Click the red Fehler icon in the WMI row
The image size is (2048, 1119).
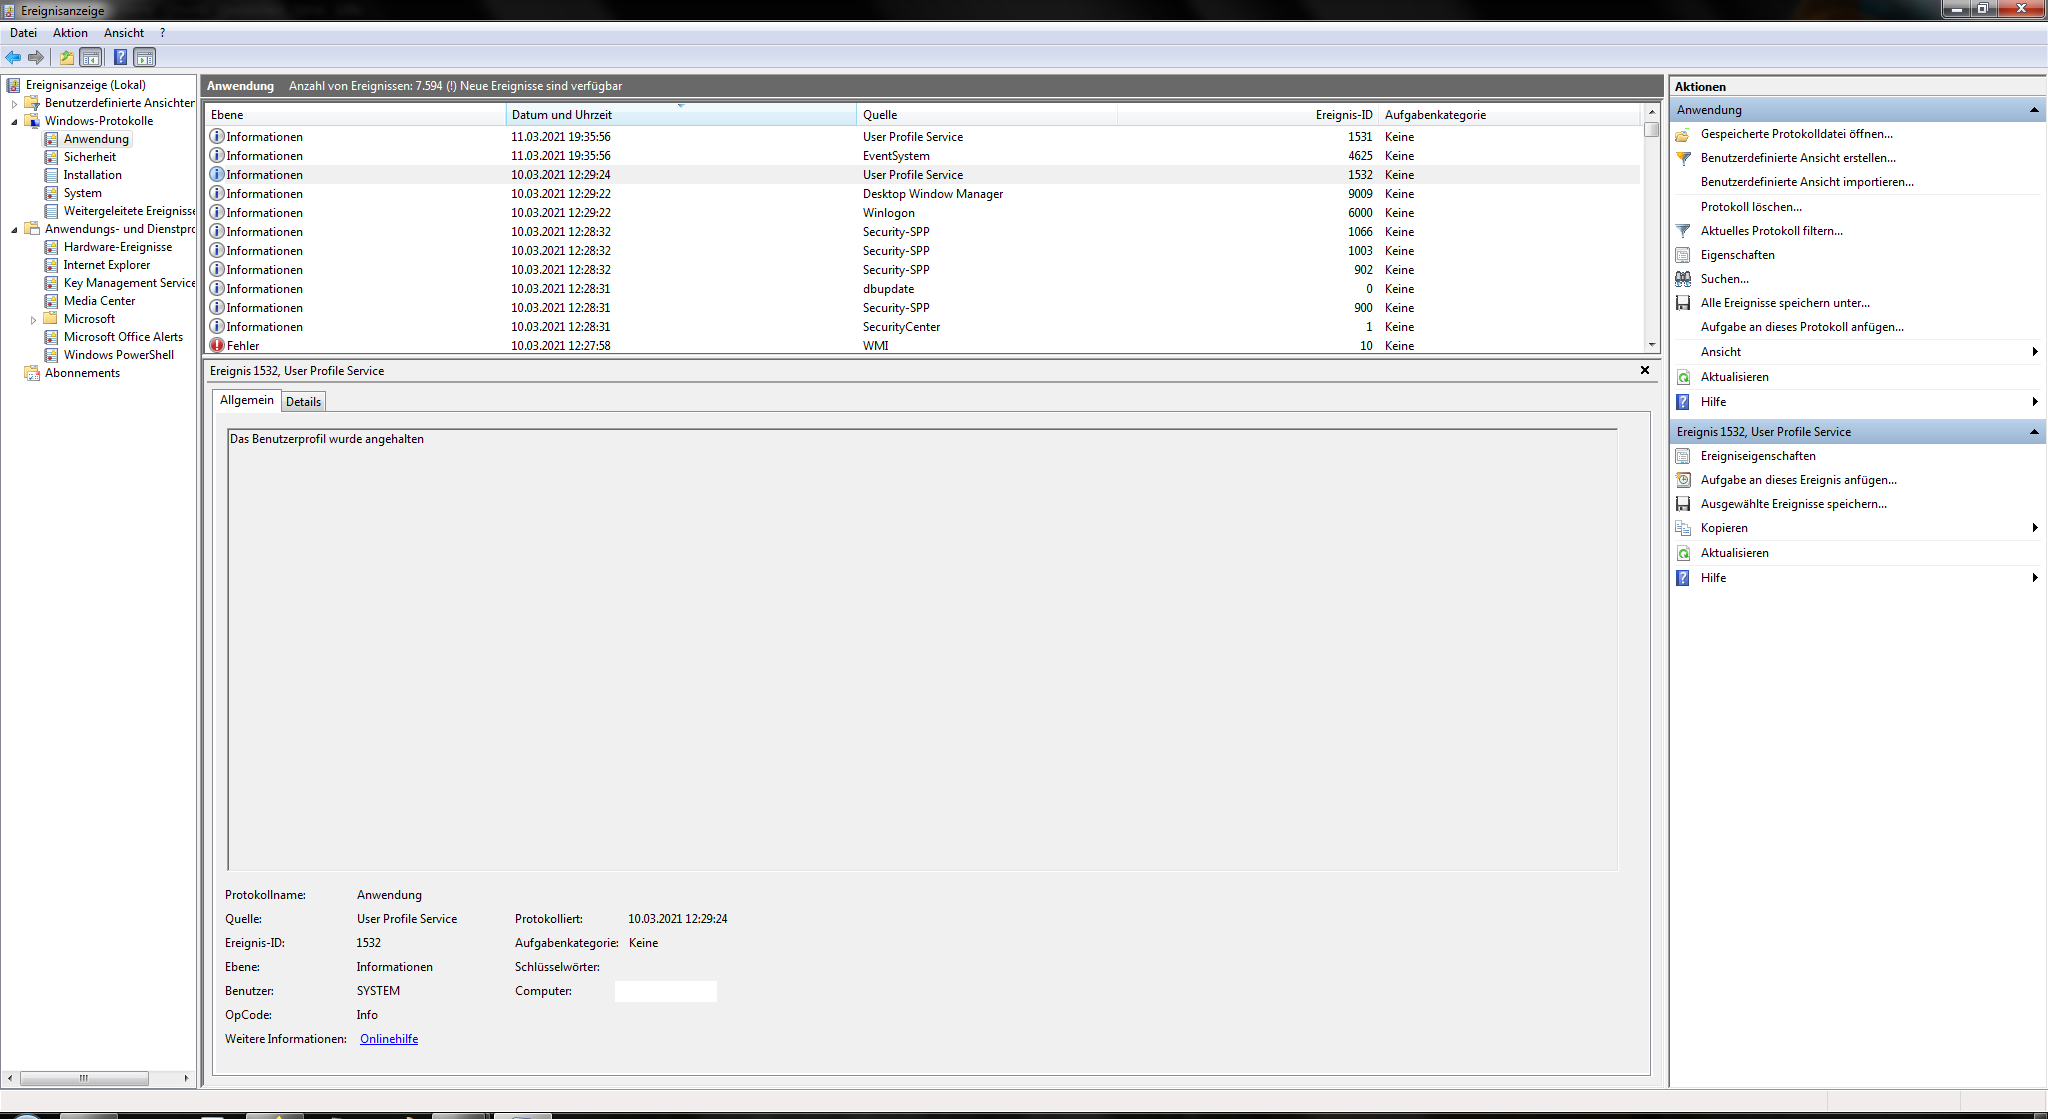217,346
